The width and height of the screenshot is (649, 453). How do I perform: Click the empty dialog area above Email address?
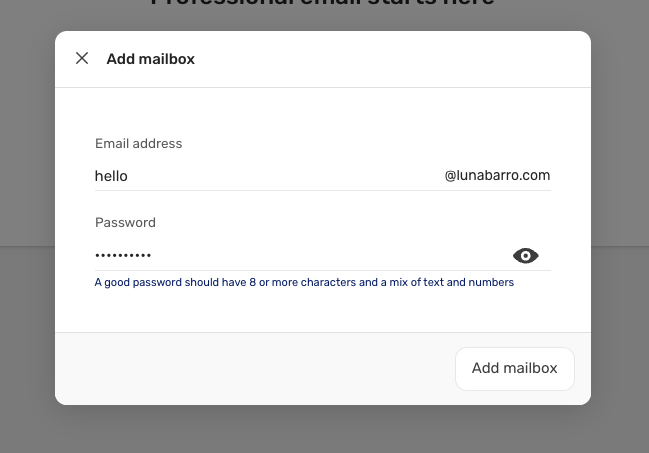(x=323, y=111)
